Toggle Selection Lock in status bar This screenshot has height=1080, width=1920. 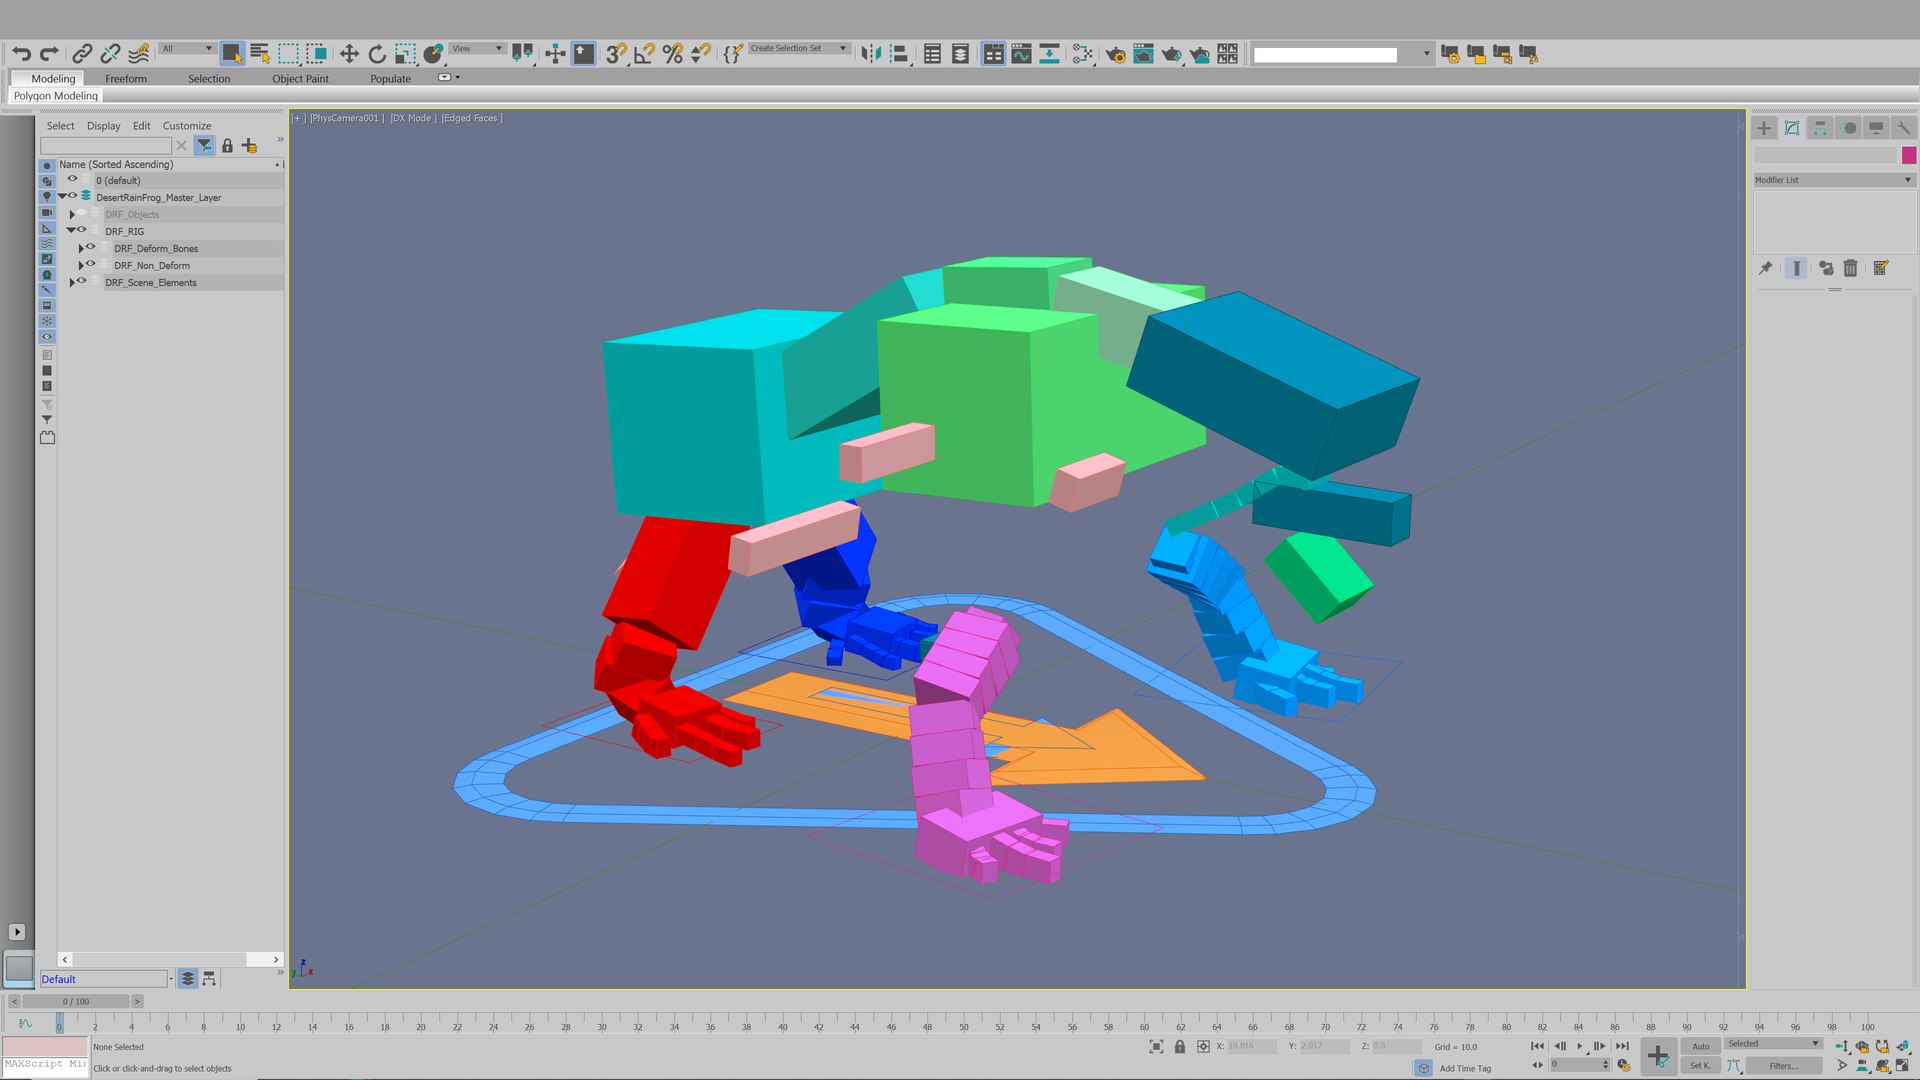[x=1179, y=1047]
